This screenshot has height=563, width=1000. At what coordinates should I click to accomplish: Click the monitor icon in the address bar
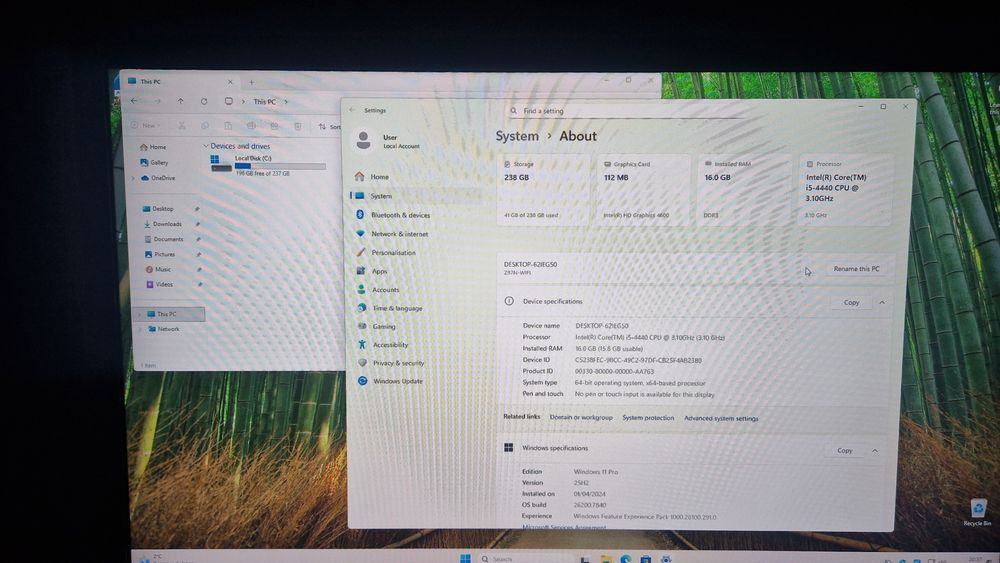[x=228, y=101]
